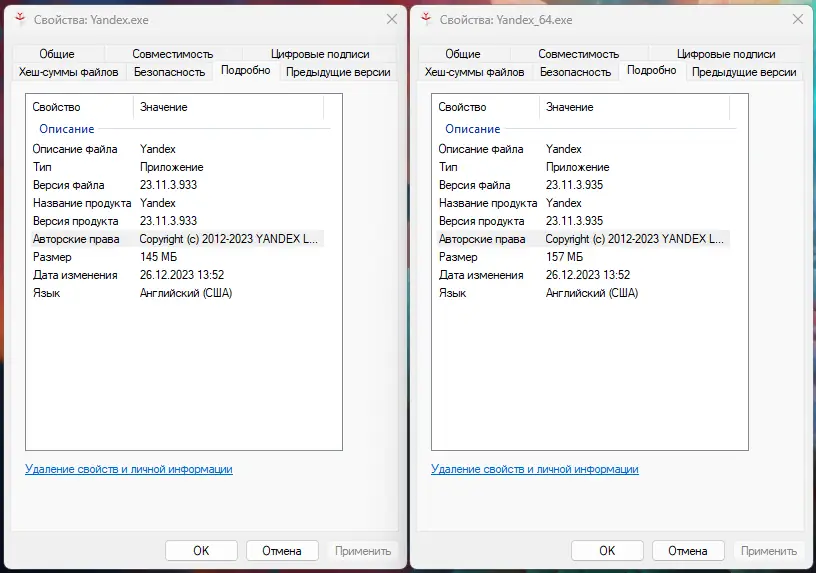816x573 pixels.
Task: Click Отмена in Yandex.exe properties window
Action: (x=281, y=550)
